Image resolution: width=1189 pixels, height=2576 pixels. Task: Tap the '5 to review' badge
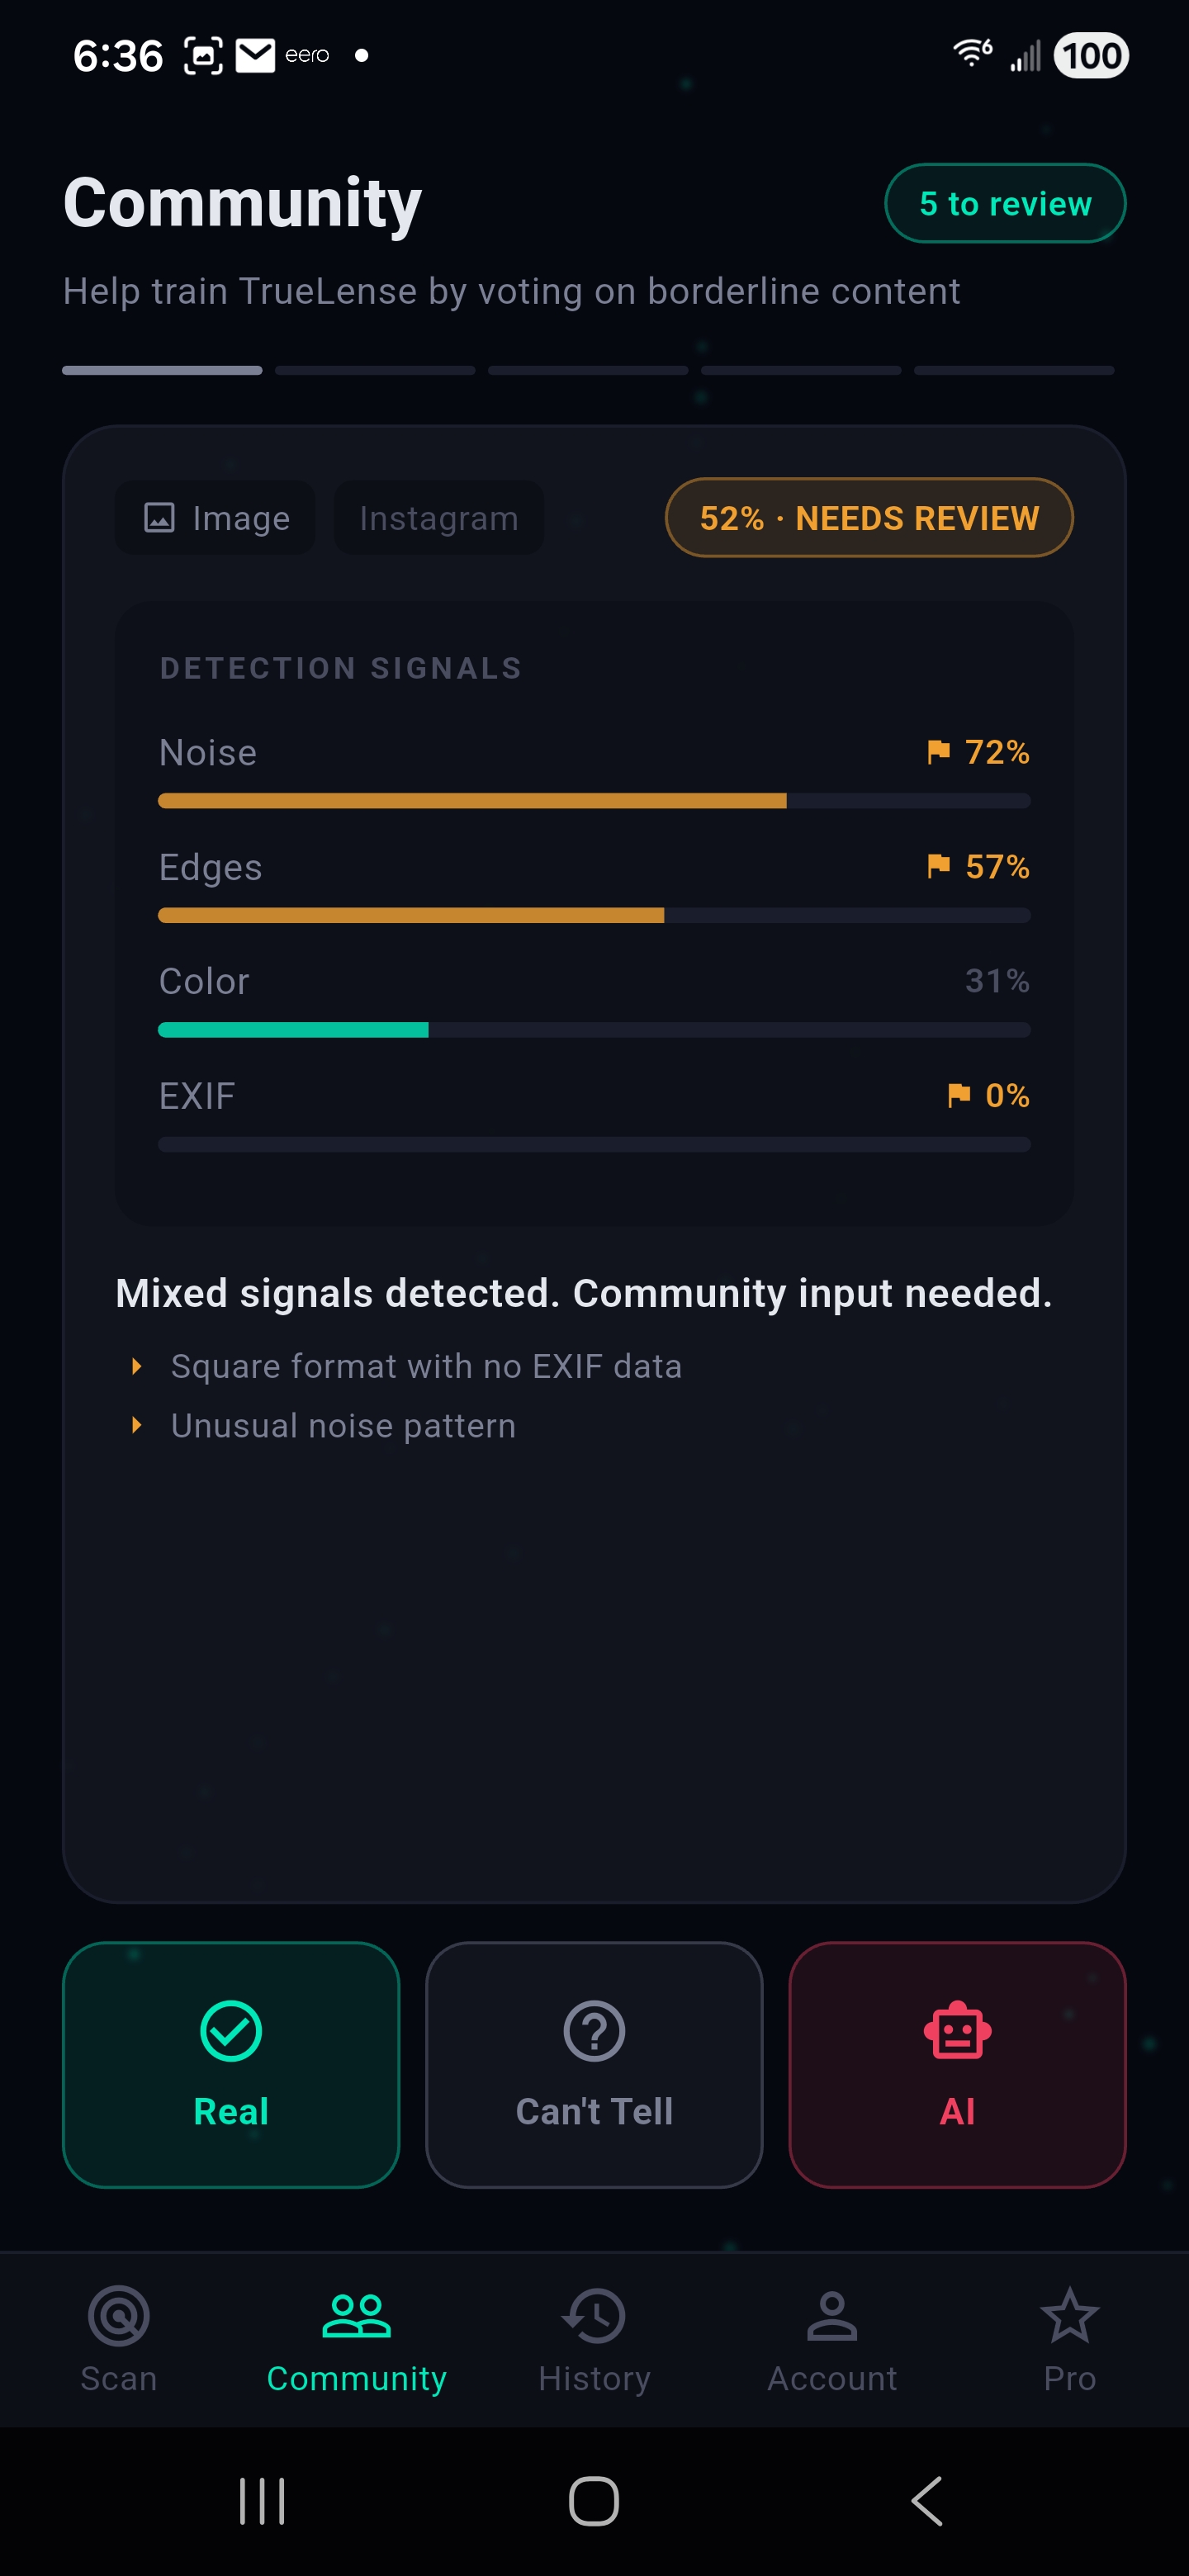point(1005,203)
